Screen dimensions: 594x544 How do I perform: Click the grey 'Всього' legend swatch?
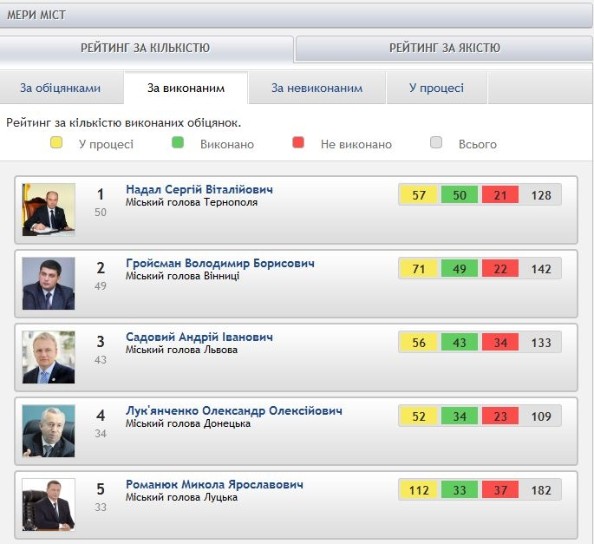tap(436, 143)
